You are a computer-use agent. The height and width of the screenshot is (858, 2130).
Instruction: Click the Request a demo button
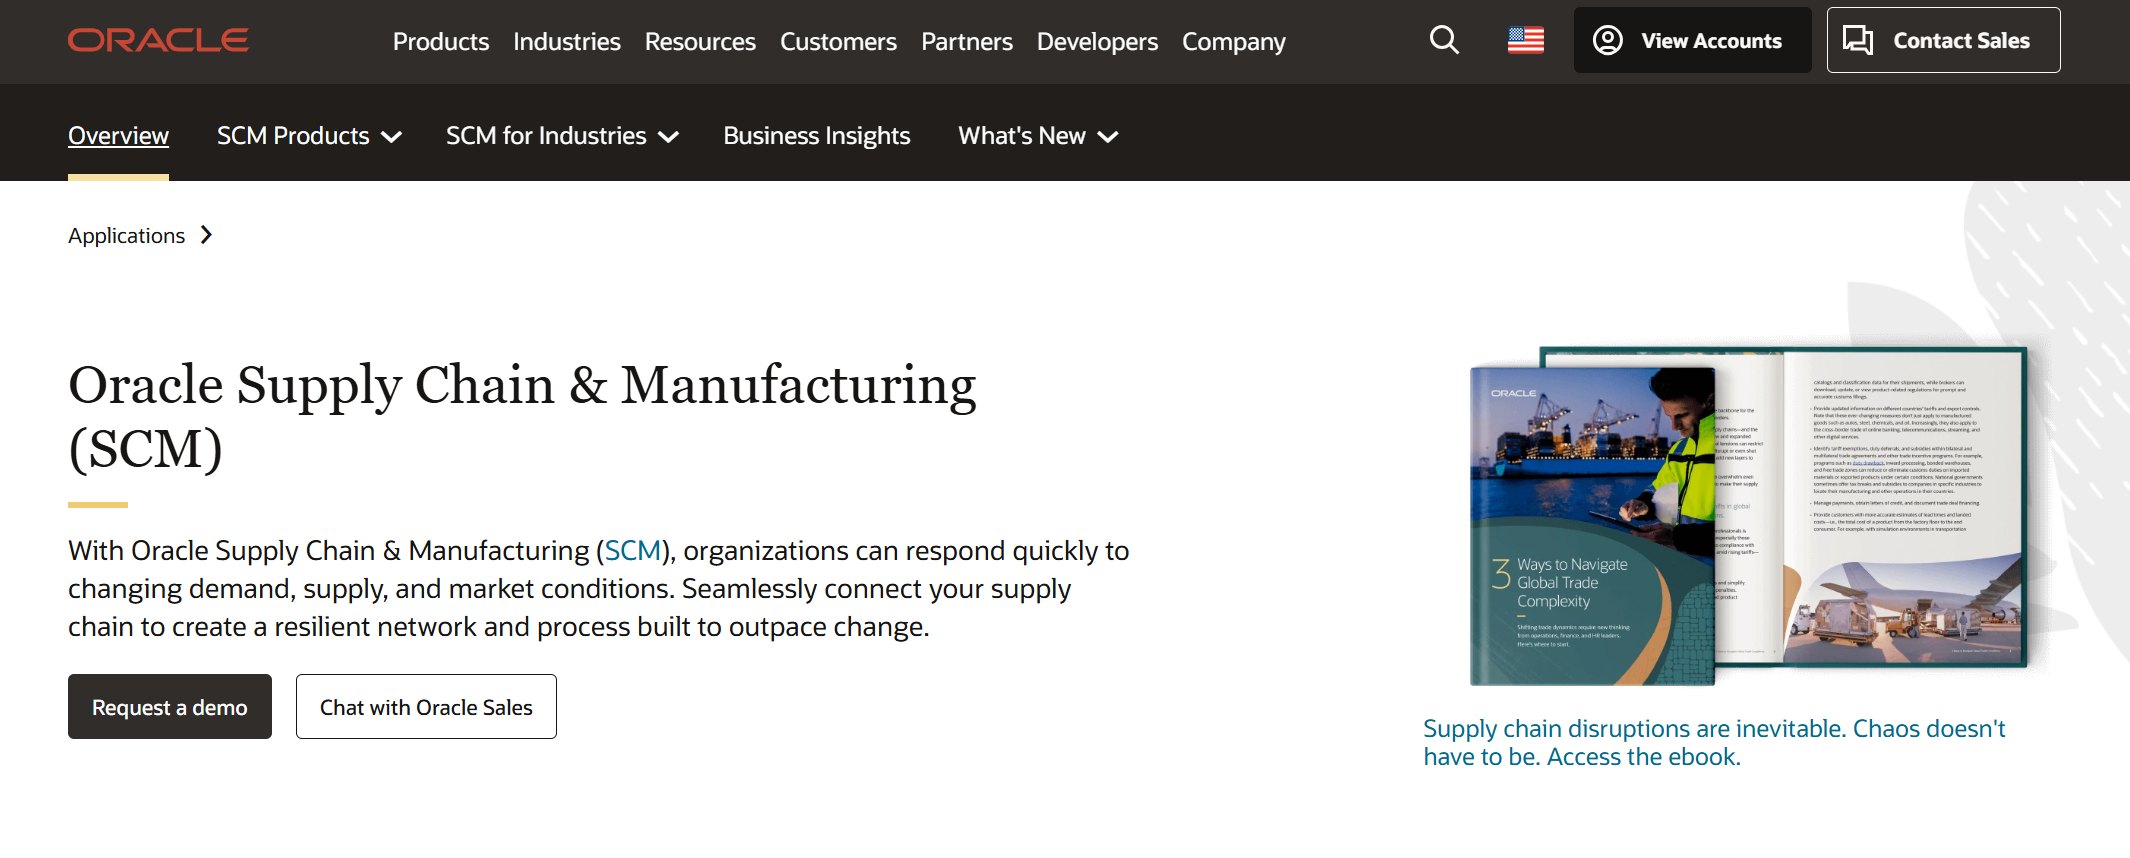[170, 707]
